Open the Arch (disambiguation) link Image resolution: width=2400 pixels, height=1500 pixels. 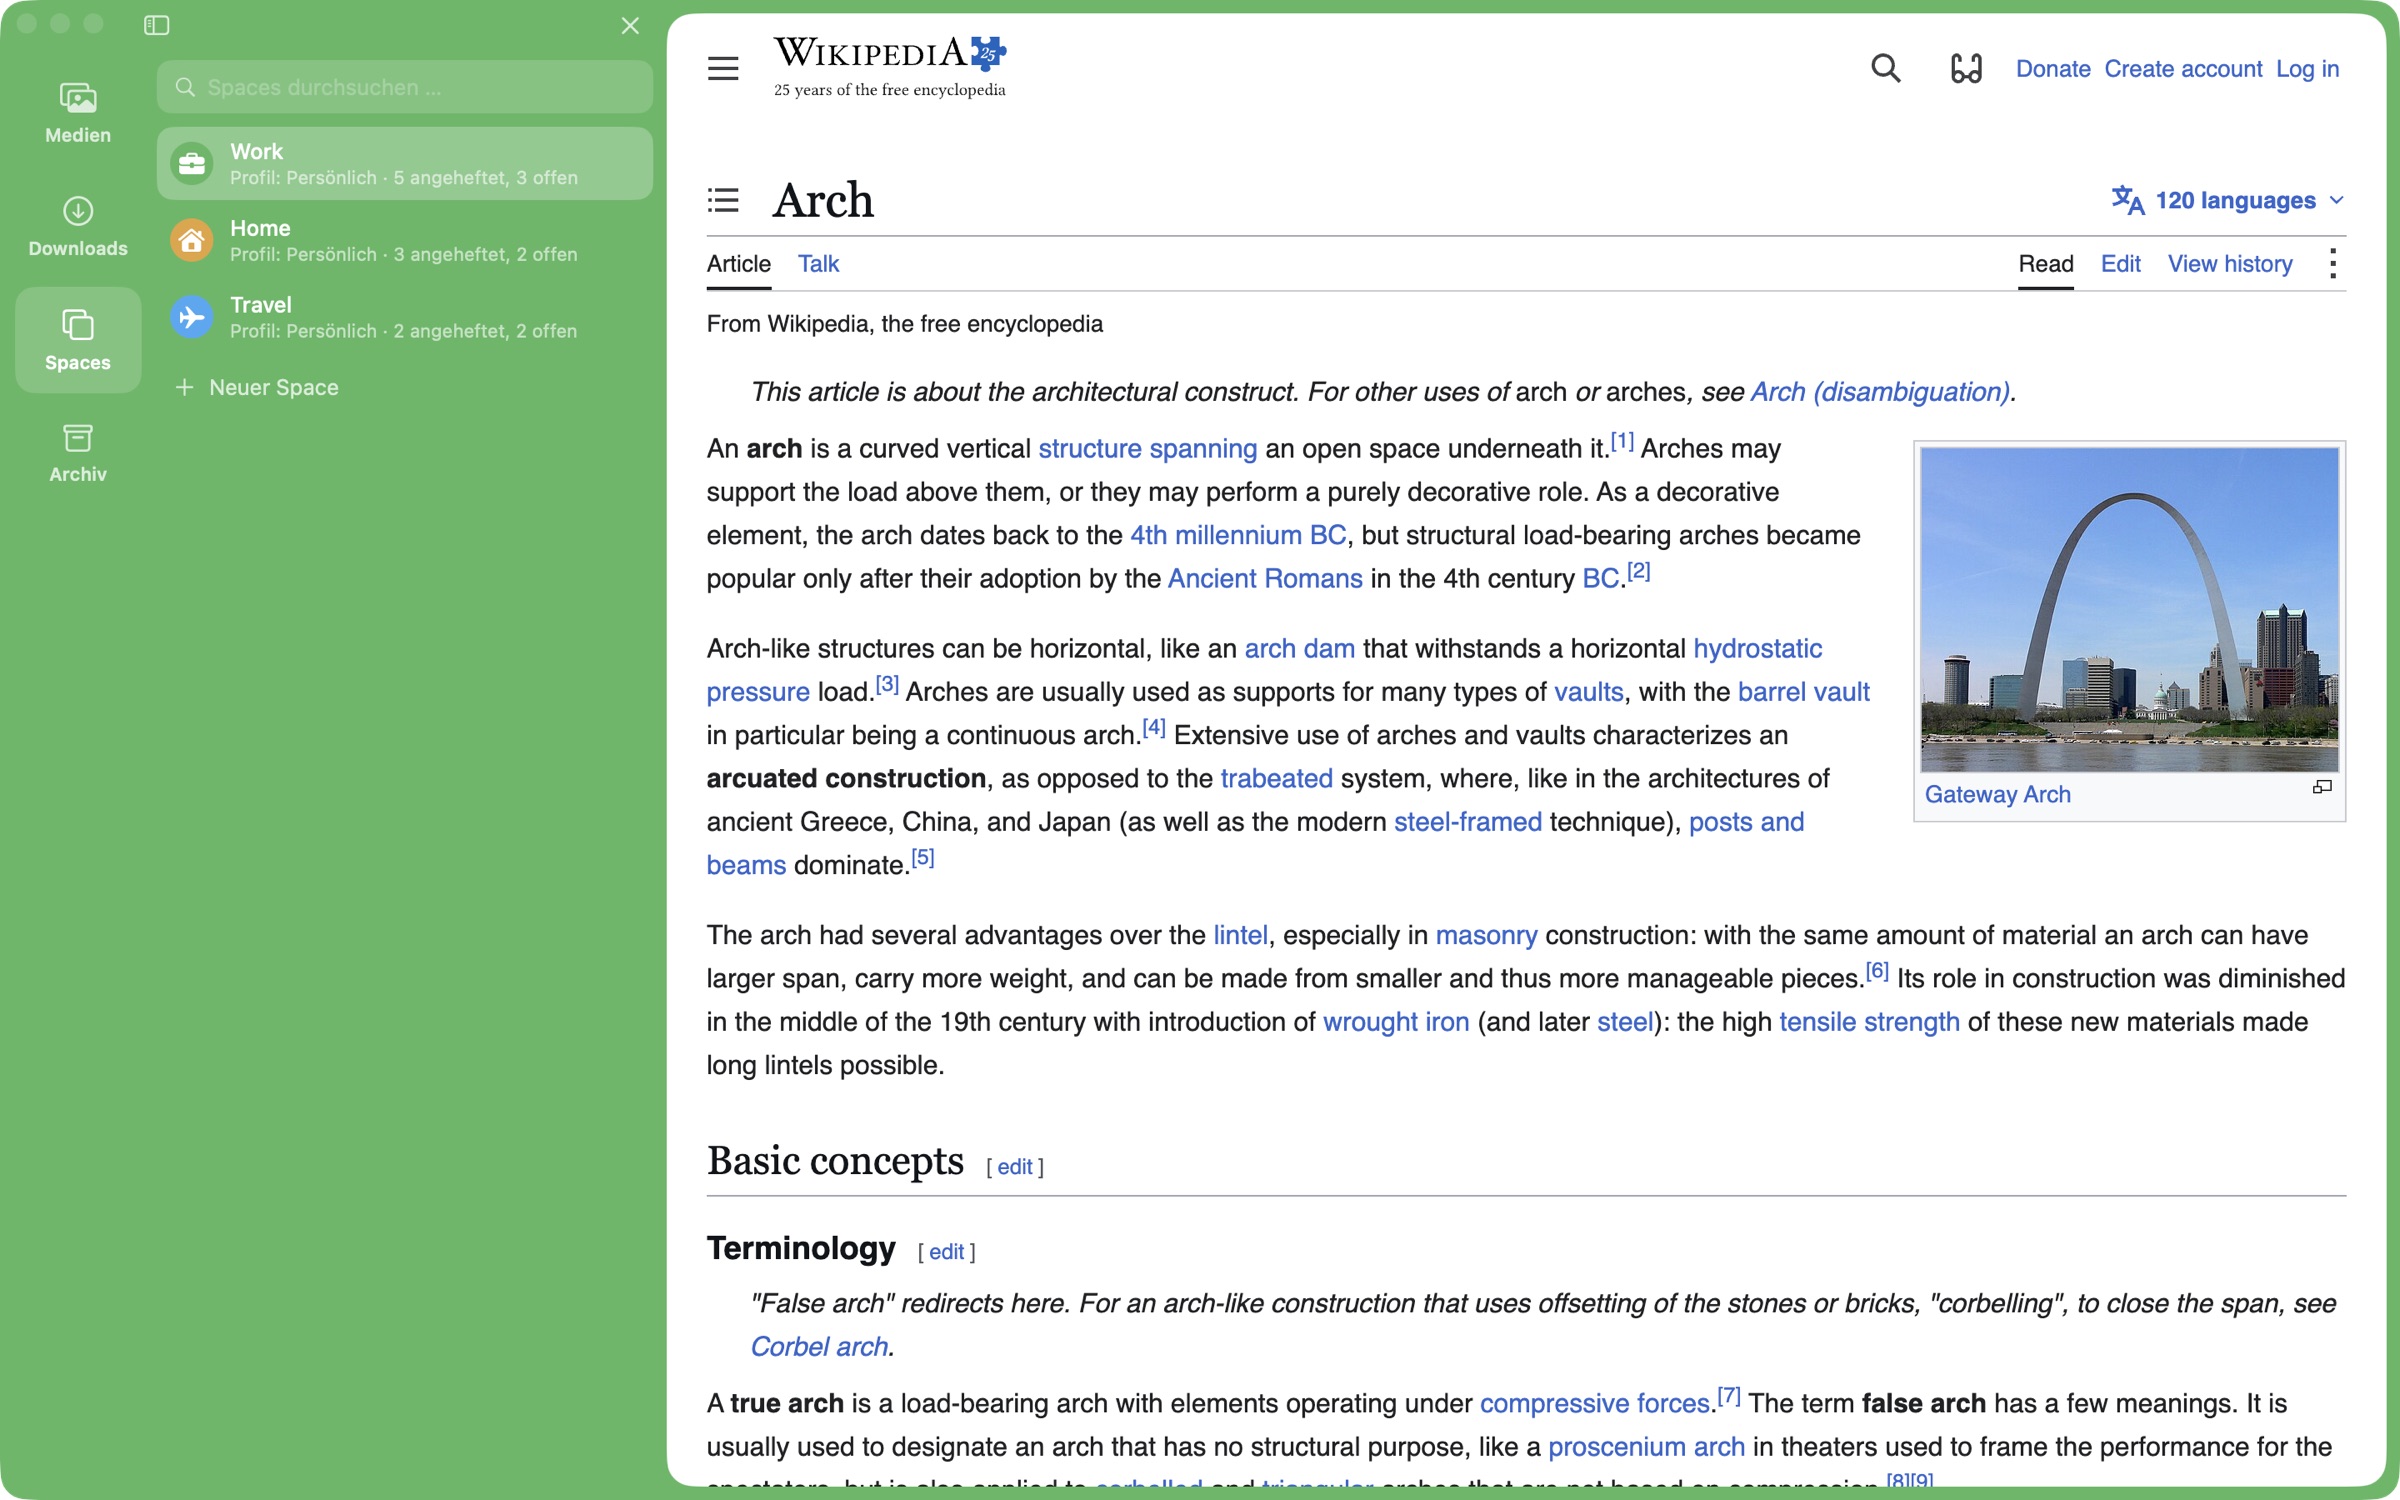coord(1880,392)
